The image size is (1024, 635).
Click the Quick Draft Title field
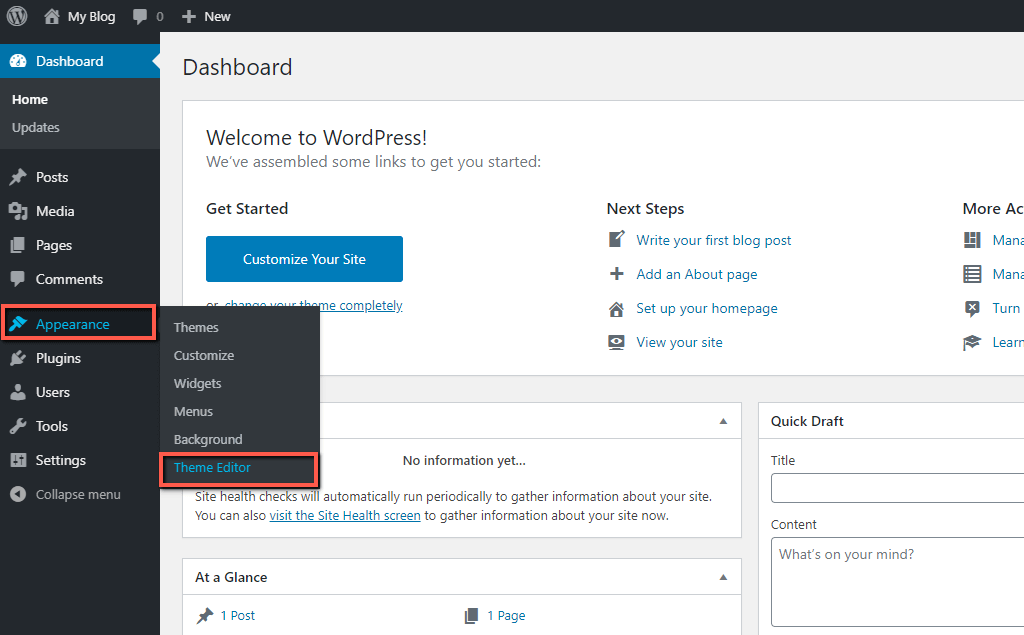point(897,488)
